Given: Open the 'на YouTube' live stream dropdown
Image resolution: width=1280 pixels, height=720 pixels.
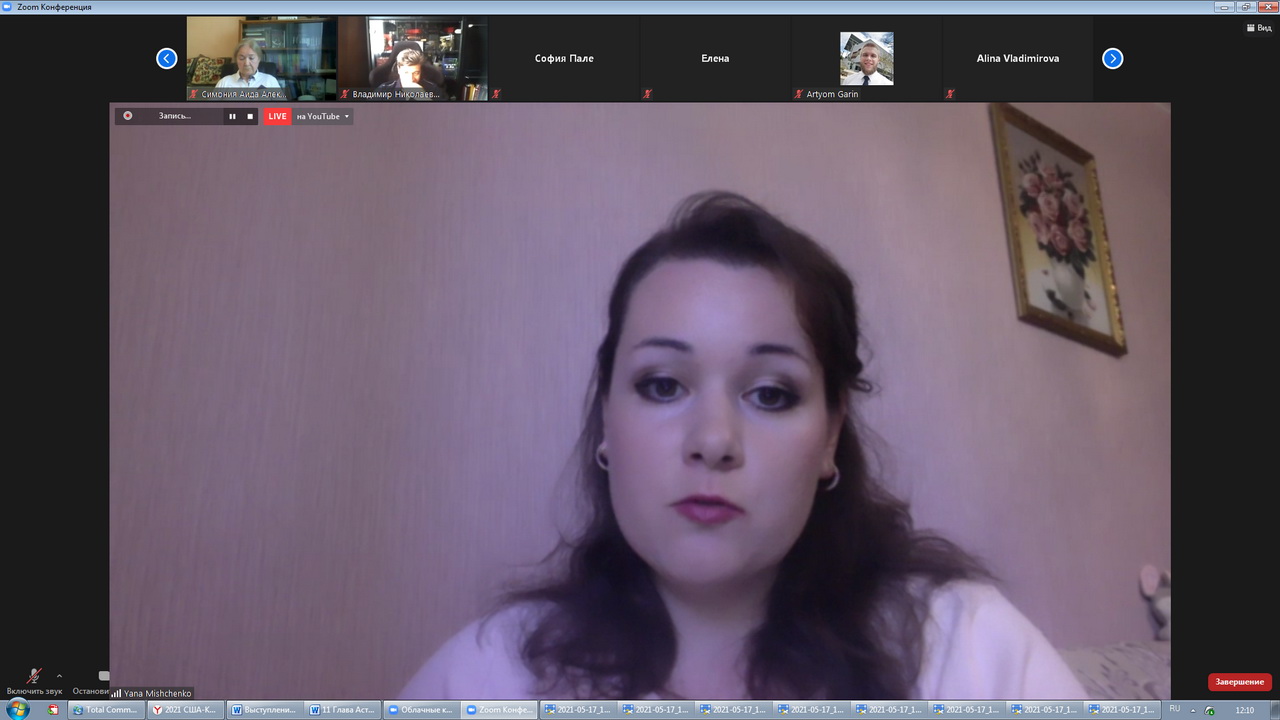Looking at the screenshot, I should (x=323, y=116).
